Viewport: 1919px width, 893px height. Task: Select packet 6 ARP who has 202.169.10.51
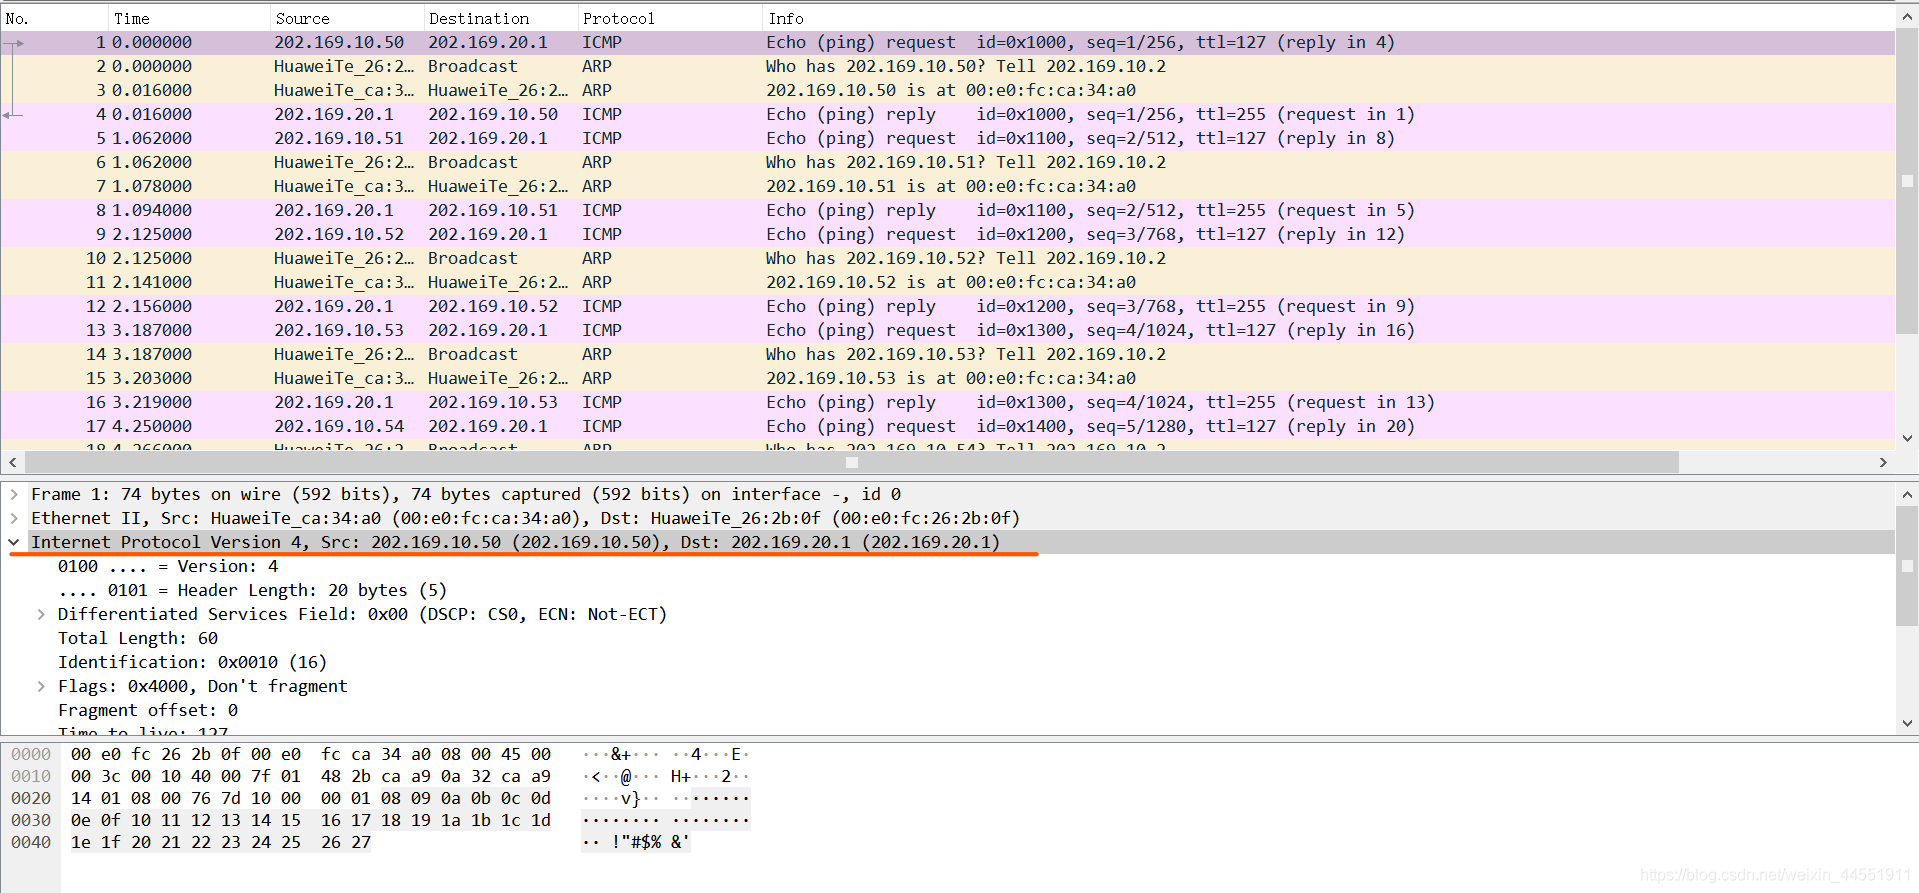point(948,162)
